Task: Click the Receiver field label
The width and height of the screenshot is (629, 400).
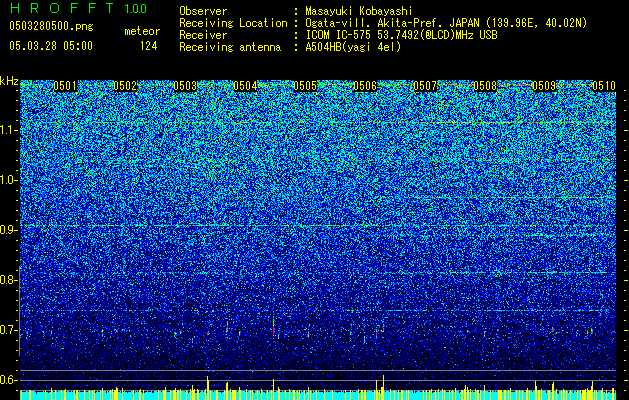Action: click(203, 35)
